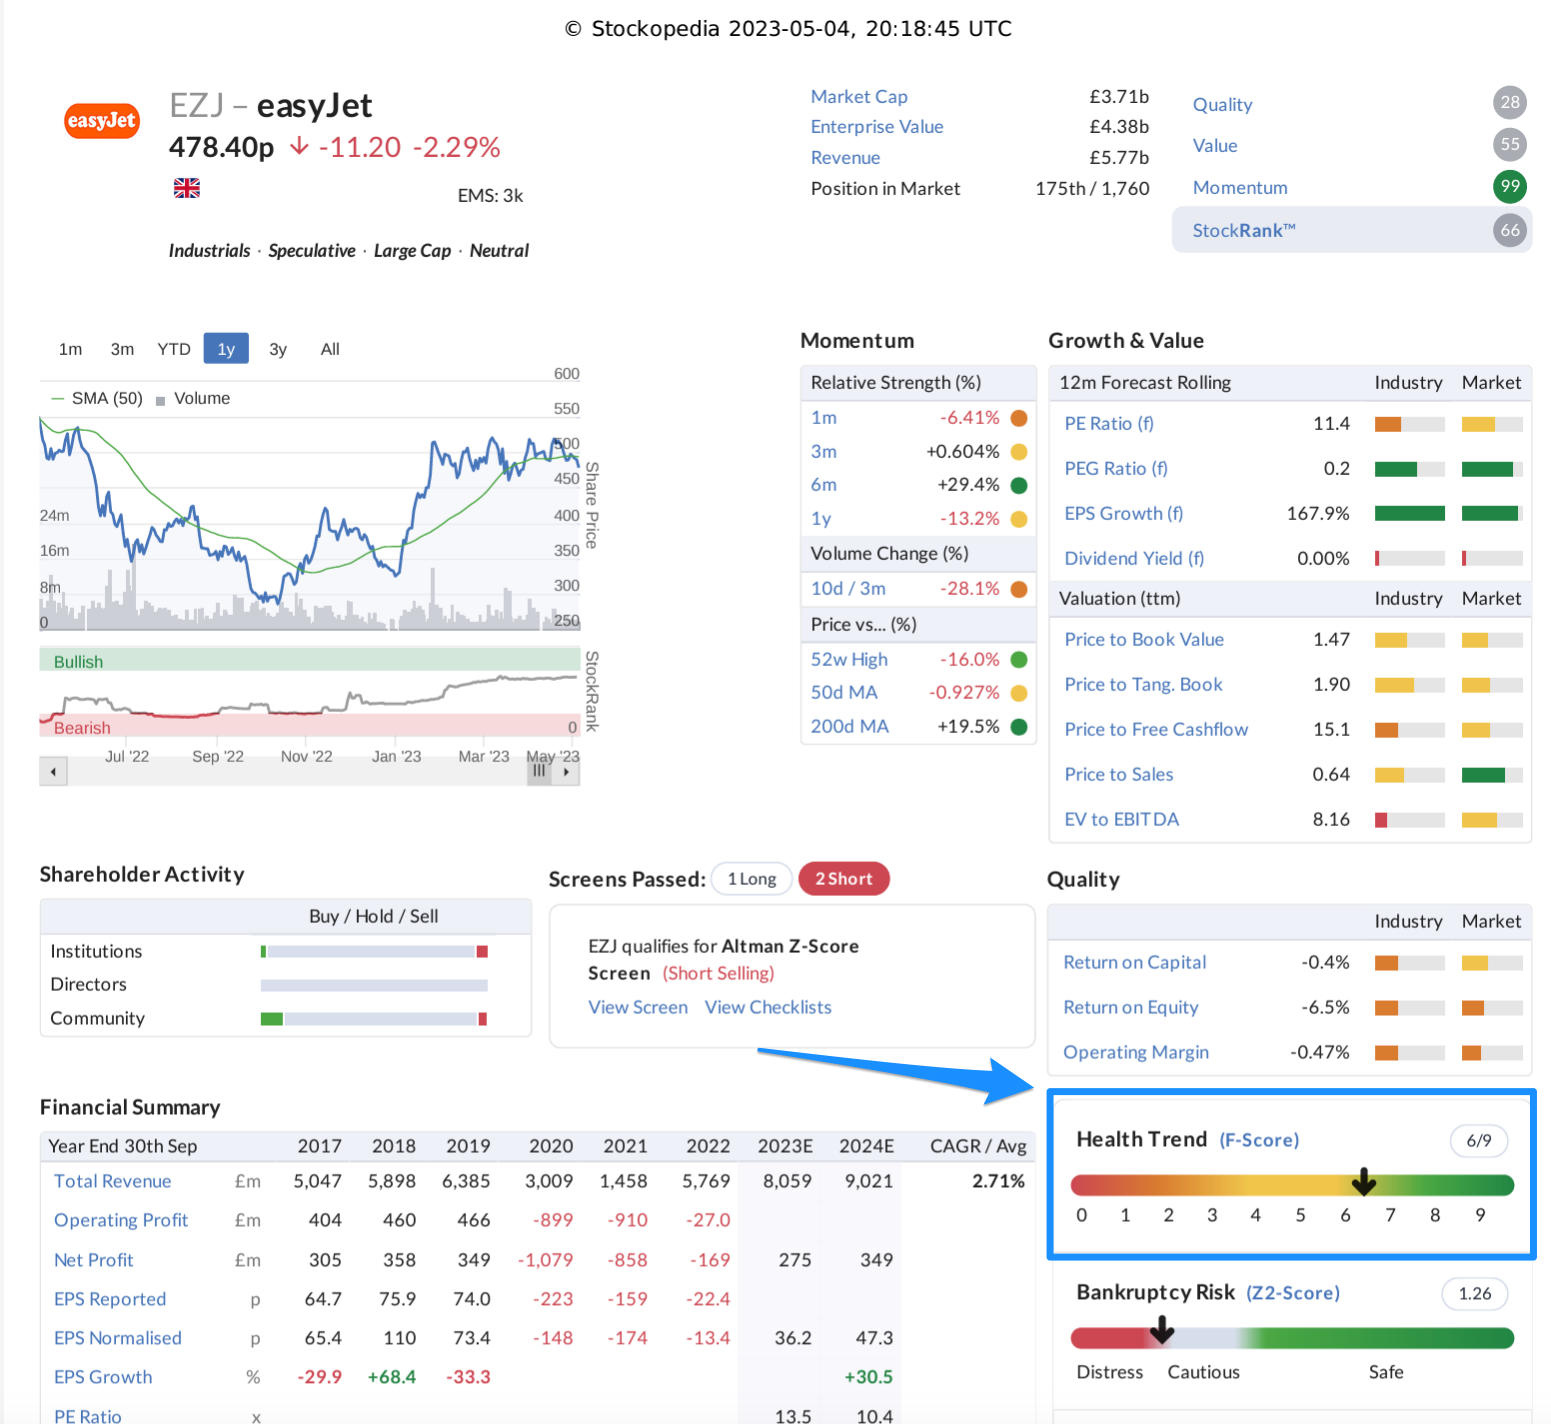Click the chart scroll right arrow
The width and height of the screenshot is (1551, 1424).
[567, 771]
